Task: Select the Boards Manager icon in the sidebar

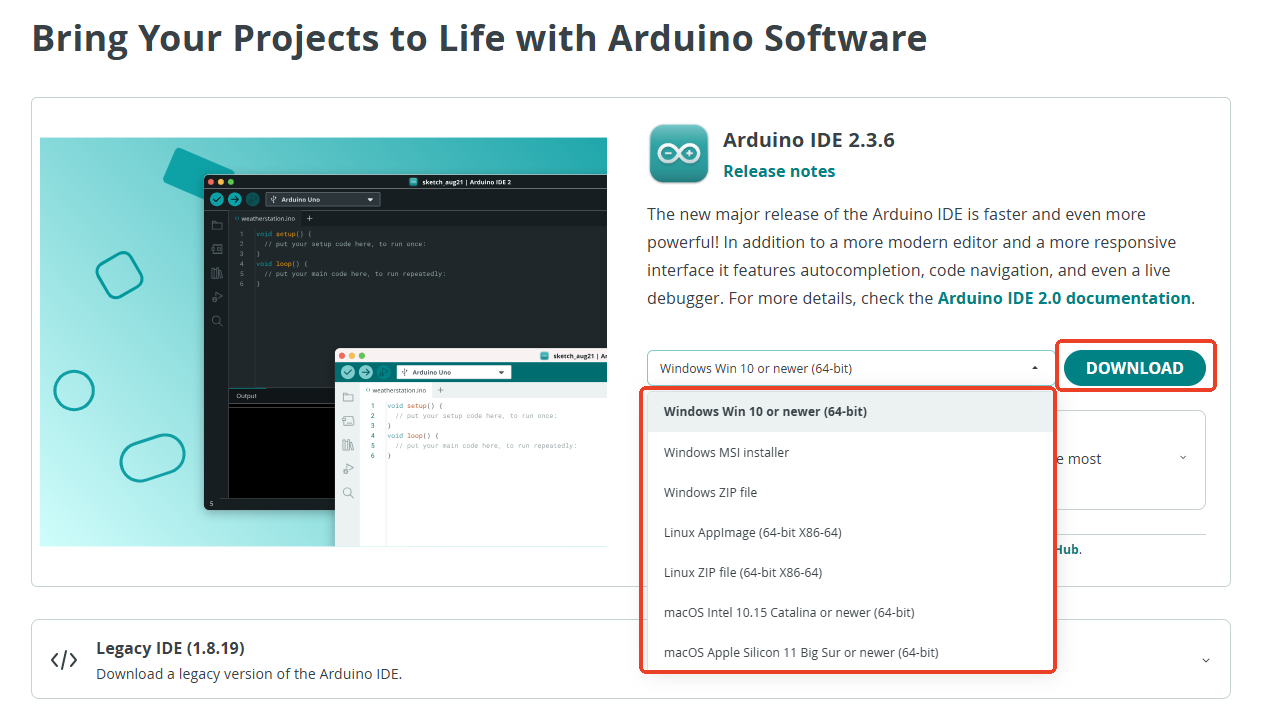Action: coord(216,249)
